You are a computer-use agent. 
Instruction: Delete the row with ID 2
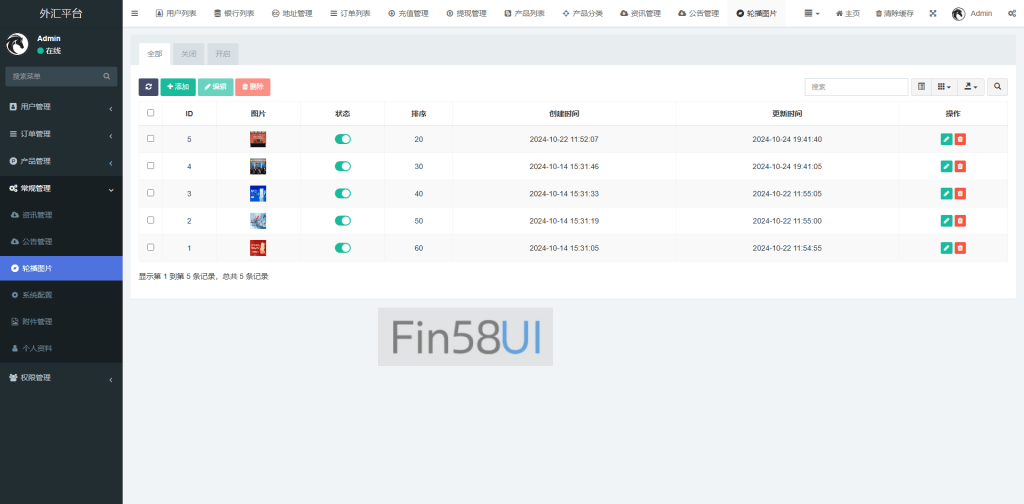(x=960, y=221)
